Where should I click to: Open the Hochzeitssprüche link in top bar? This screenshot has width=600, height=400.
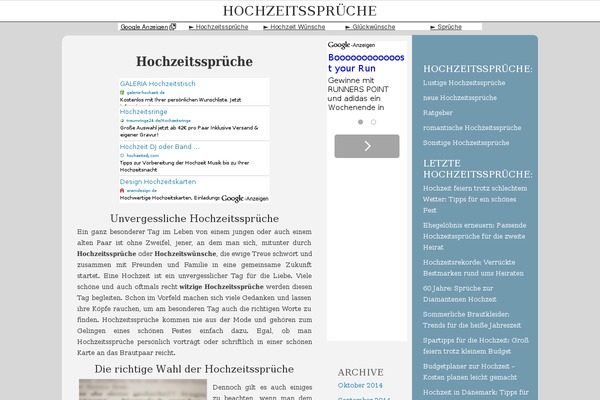(x=222, y=27)
